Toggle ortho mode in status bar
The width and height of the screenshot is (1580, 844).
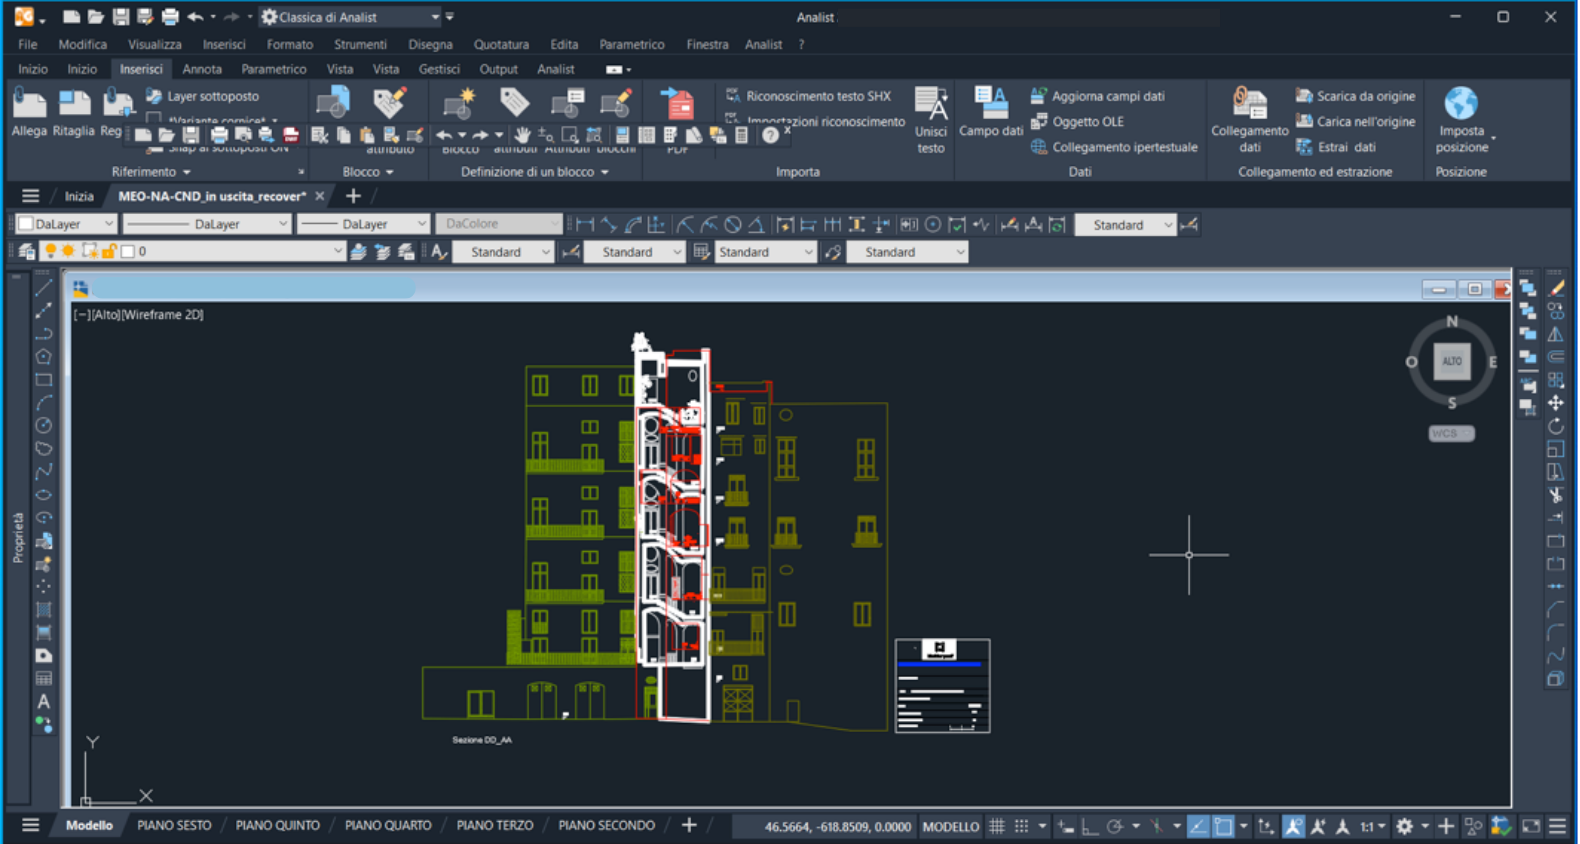click(1090, 826)
